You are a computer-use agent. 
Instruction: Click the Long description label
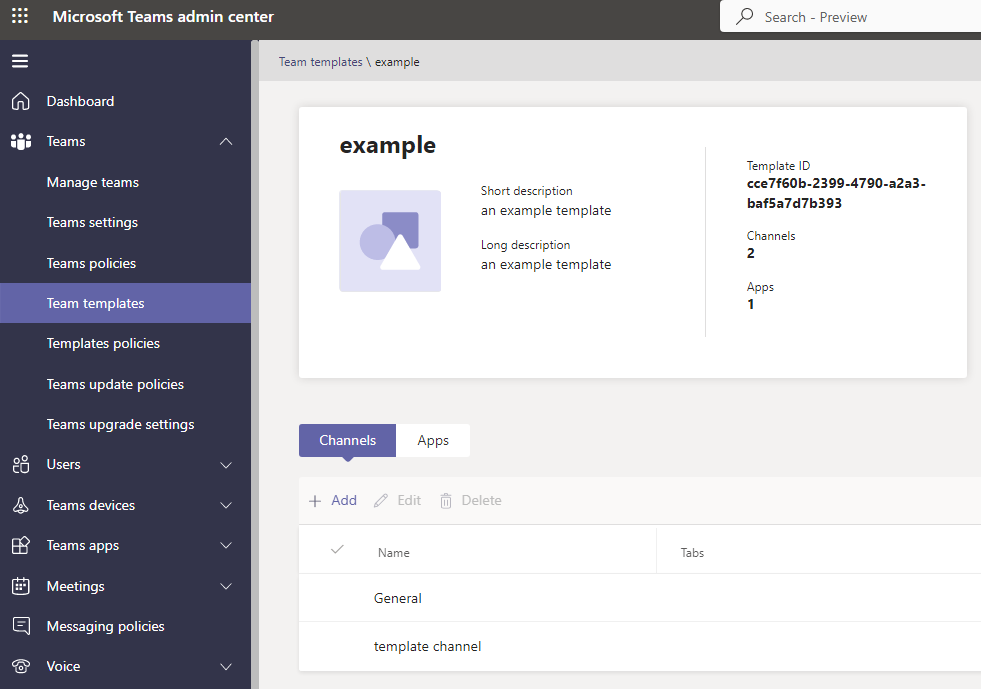coord(526,245)
